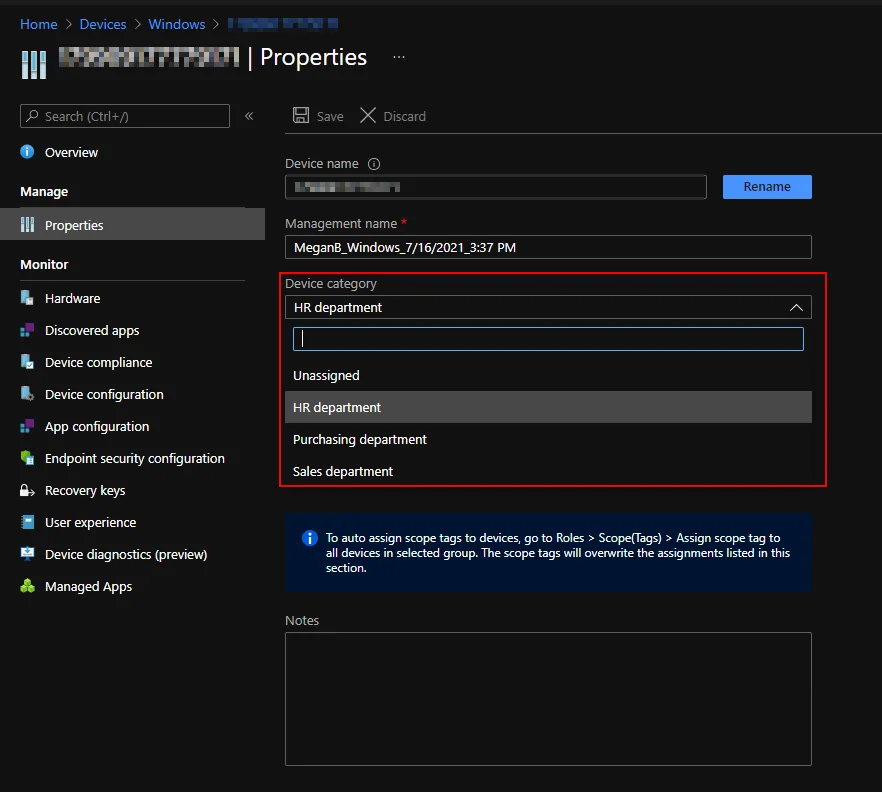Navigate to Home breadcrumb link

(x=39, y=24)
